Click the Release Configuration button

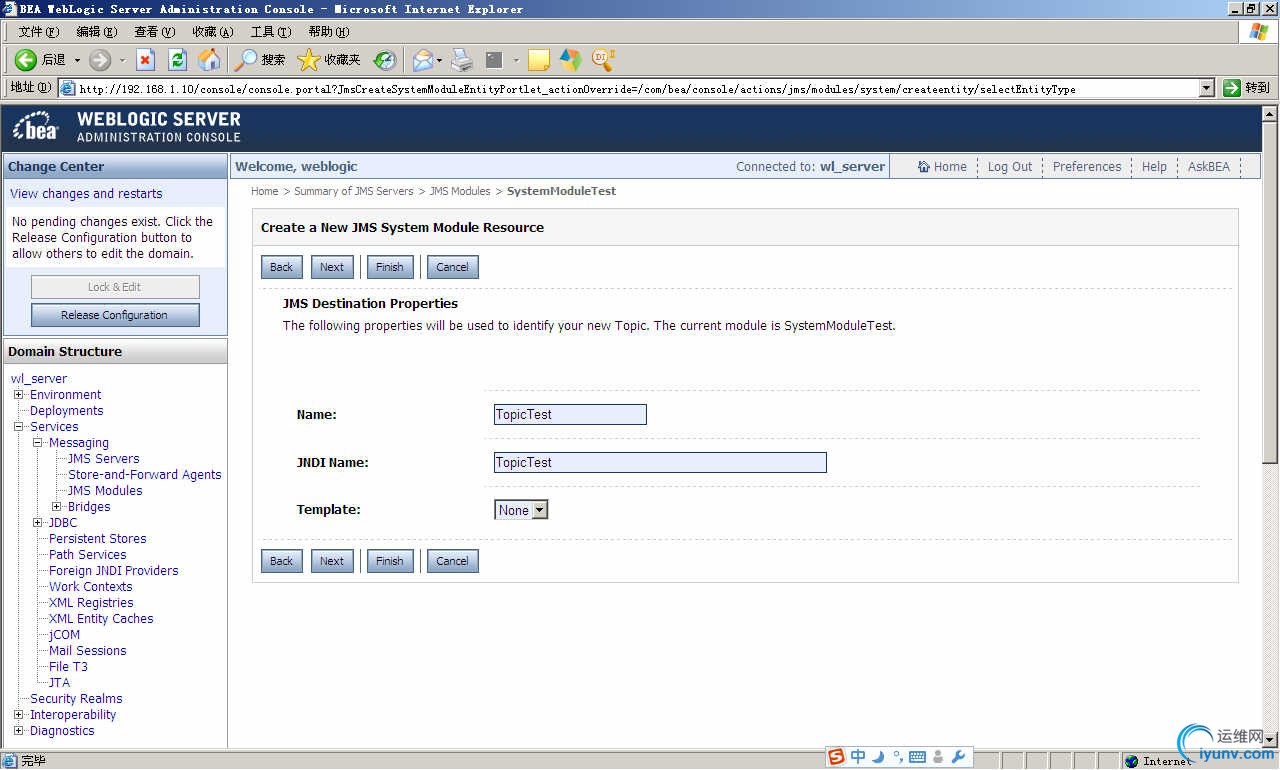[115, 315]
